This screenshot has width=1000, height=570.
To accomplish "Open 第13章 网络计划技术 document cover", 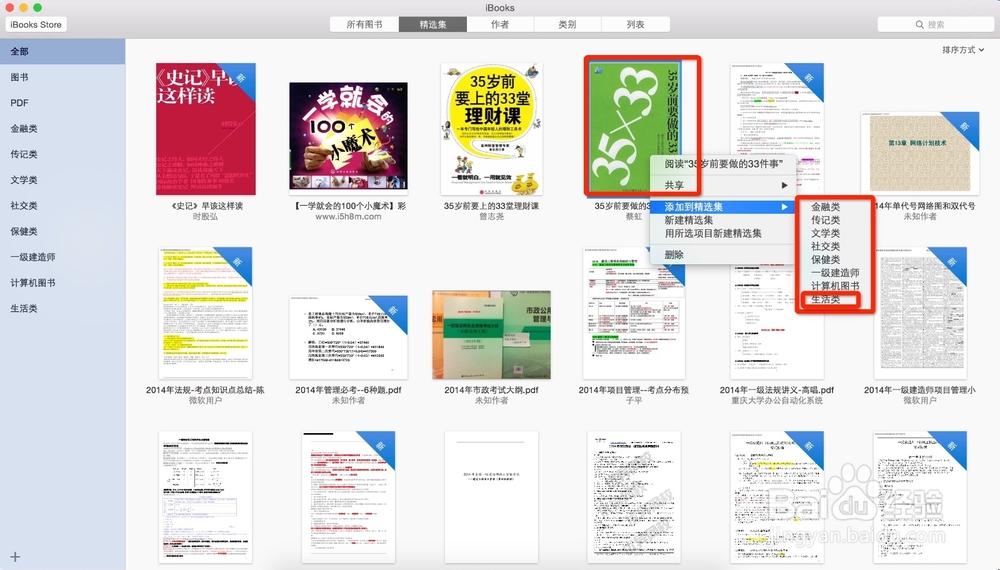I will pos(920,154).
